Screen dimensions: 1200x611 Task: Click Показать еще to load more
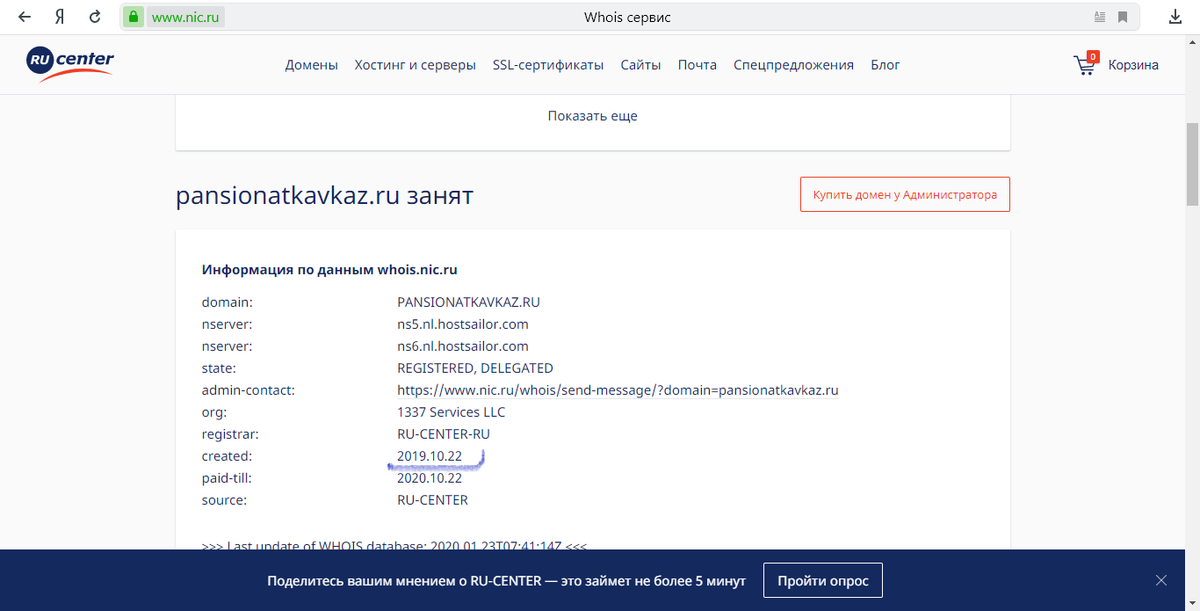[x=592, y=115]
